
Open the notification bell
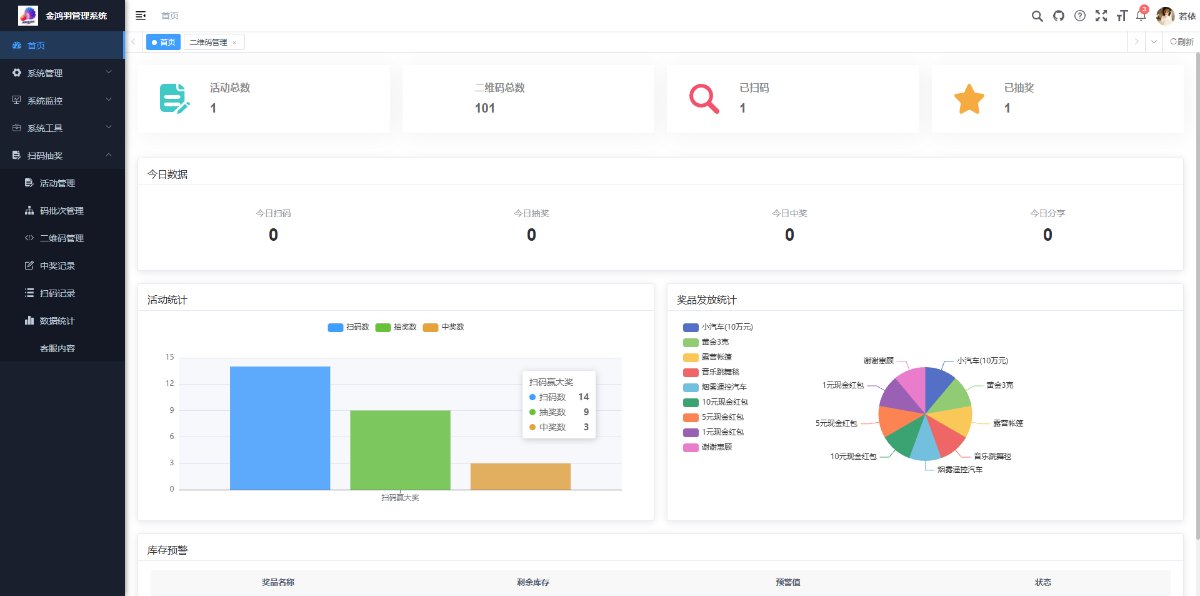1141,15
